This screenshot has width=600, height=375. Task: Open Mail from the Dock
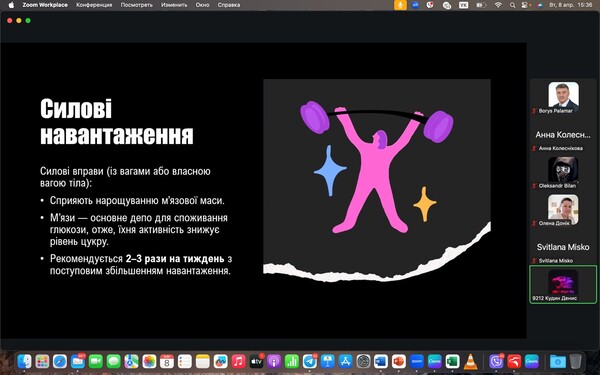coord(78,361)
